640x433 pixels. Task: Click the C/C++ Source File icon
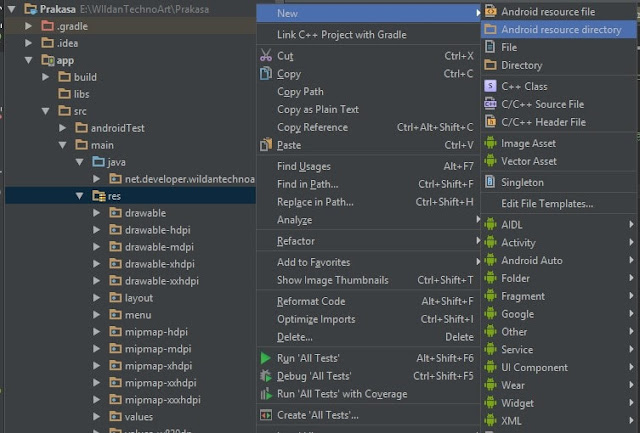point(490,104)
